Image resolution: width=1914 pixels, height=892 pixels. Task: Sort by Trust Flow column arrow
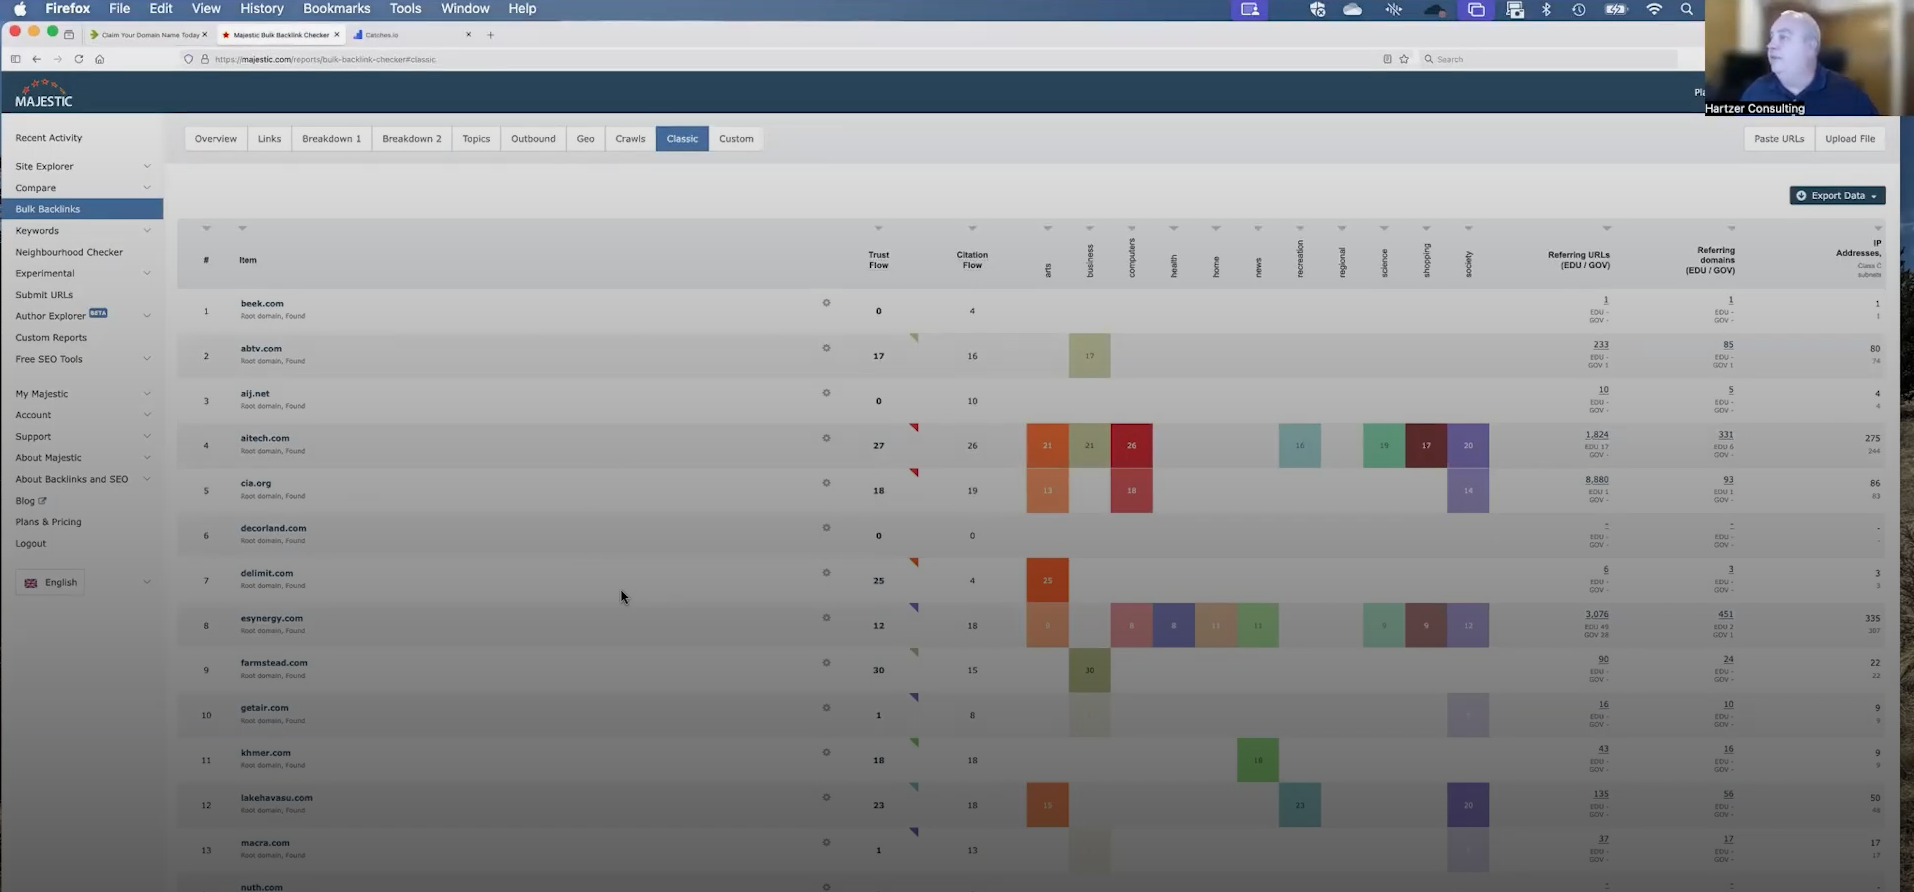(x=878, y=229)
